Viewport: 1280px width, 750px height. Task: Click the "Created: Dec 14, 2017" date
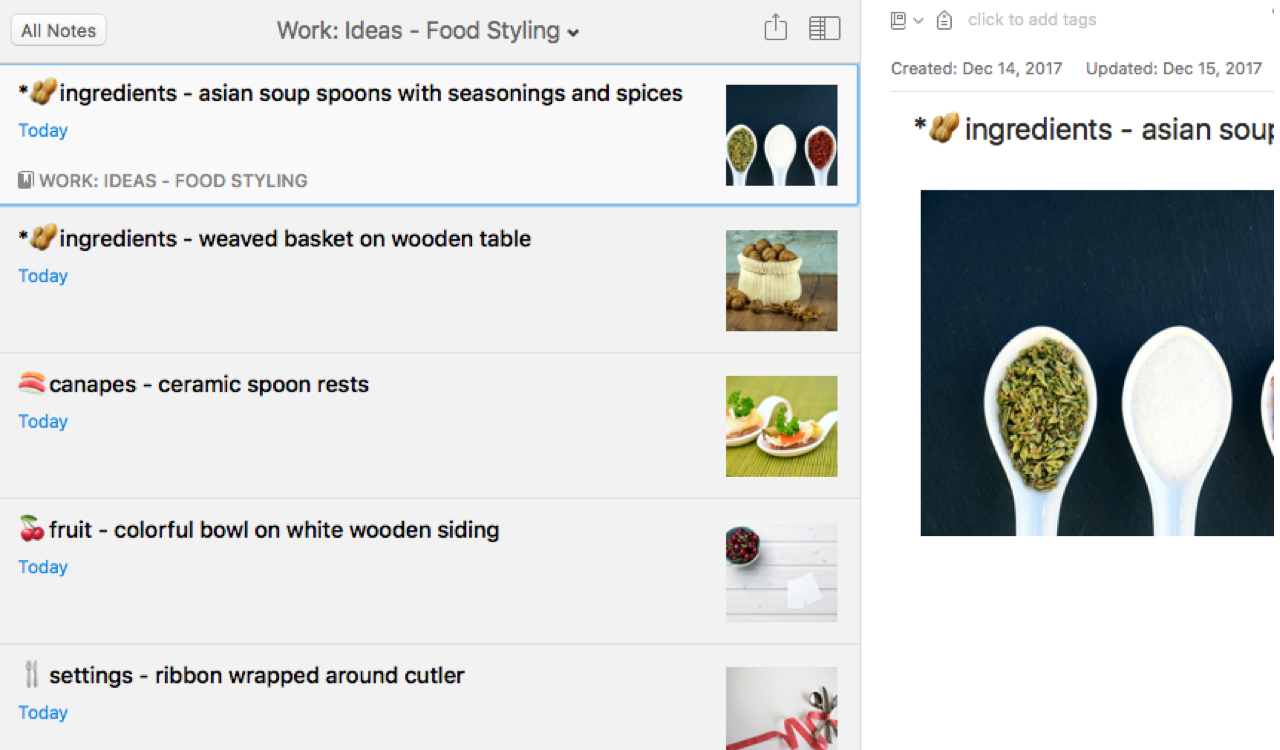(976, 69)
